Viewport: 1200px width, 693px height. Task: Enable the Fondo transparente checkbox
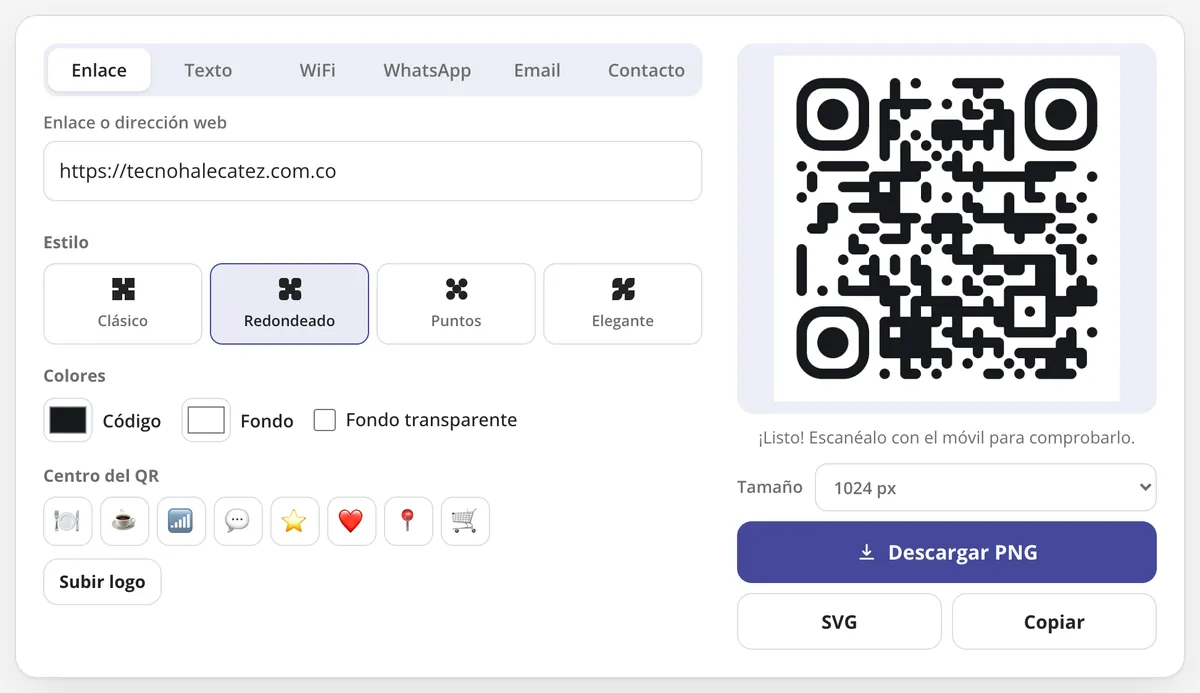(x=324, y=420)
